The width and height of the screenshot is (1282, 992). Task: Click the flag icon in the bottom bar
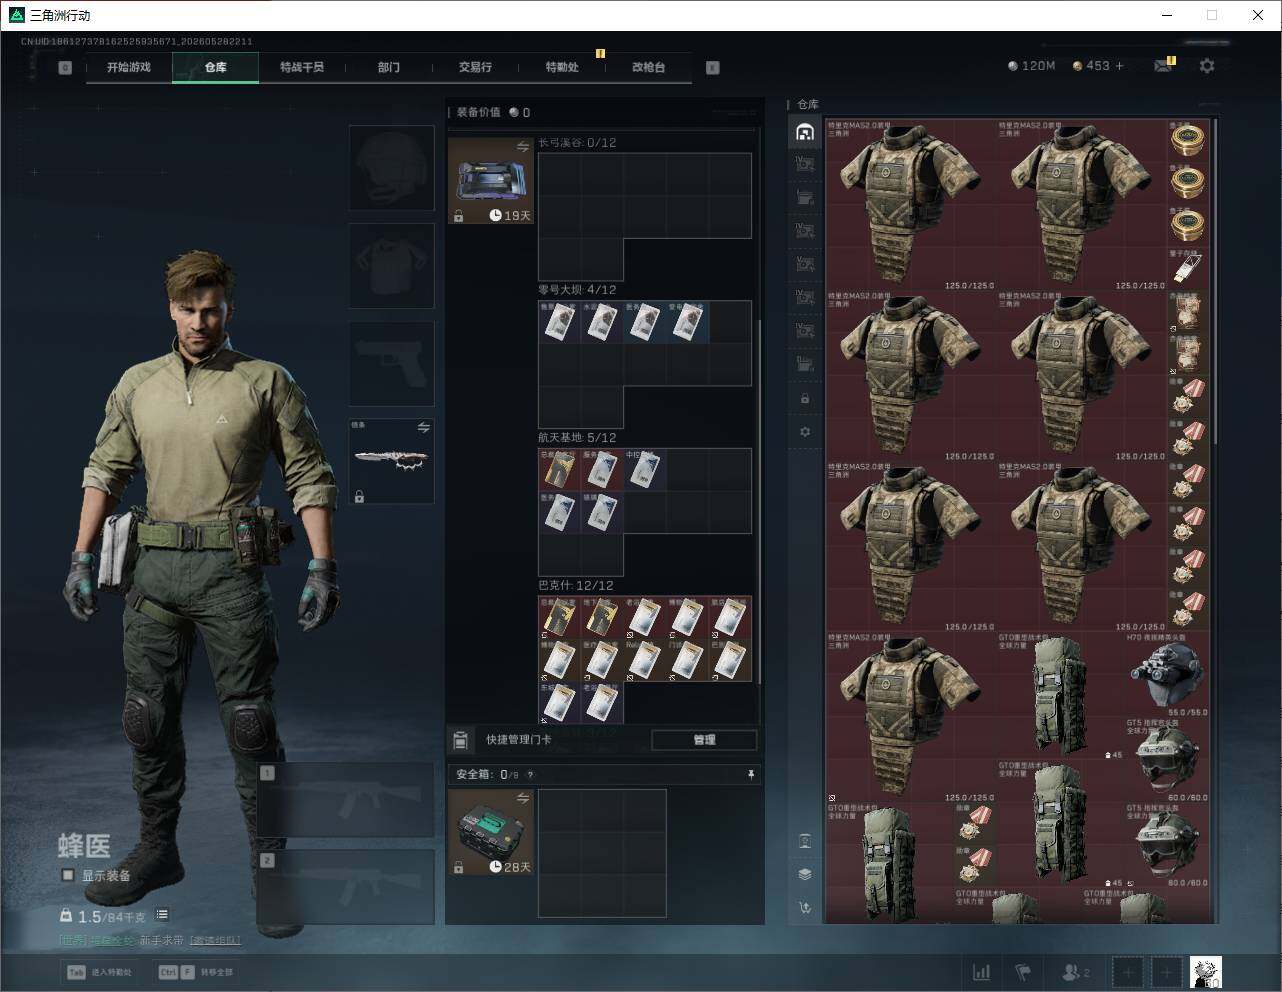[x=1023, y=972]
